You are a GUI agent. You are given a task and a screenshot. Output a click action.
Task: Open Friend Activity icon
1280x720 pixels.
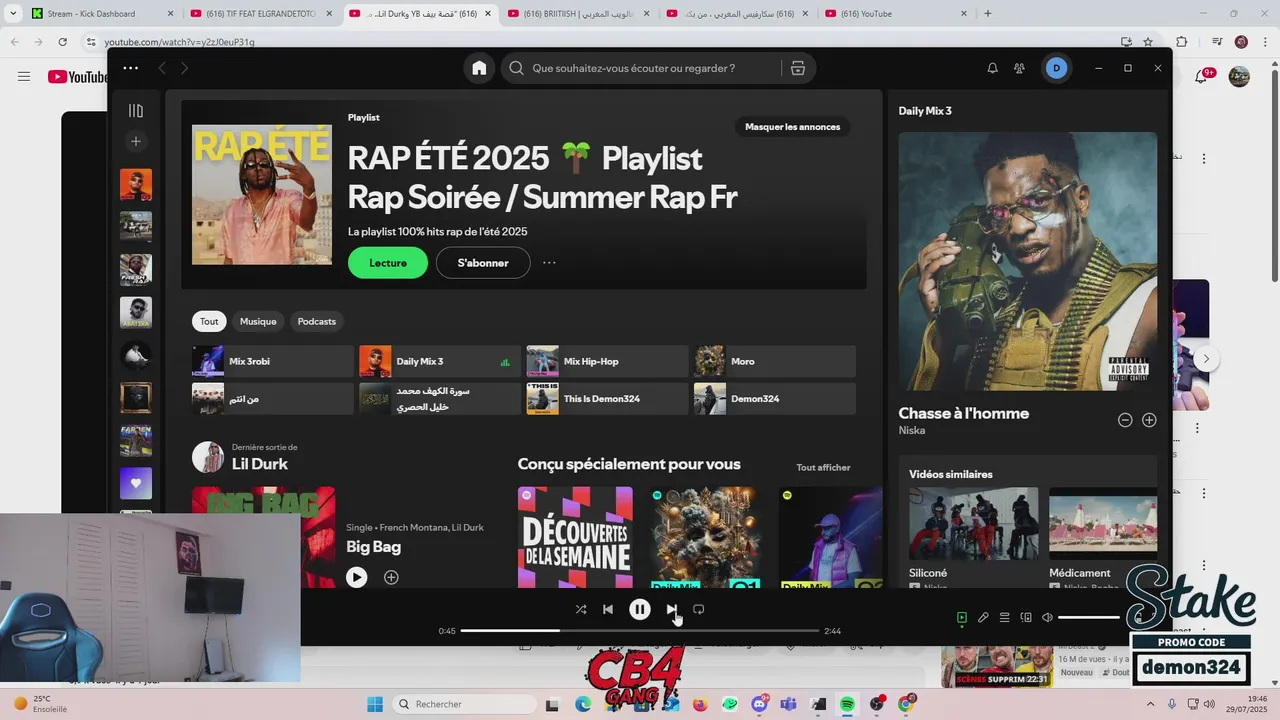point(1019,68)
